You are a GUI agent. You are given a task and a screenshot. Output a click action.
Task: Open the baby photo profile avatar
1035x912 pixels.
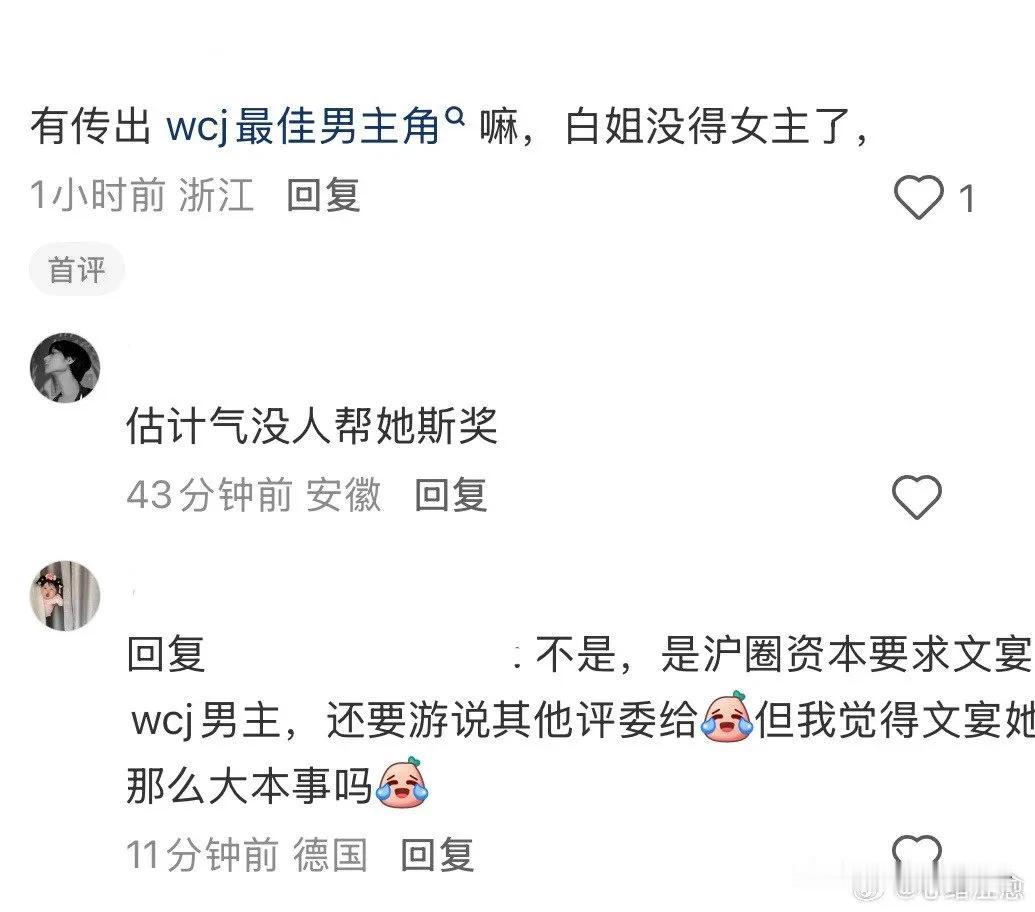[x=65, y=596]
